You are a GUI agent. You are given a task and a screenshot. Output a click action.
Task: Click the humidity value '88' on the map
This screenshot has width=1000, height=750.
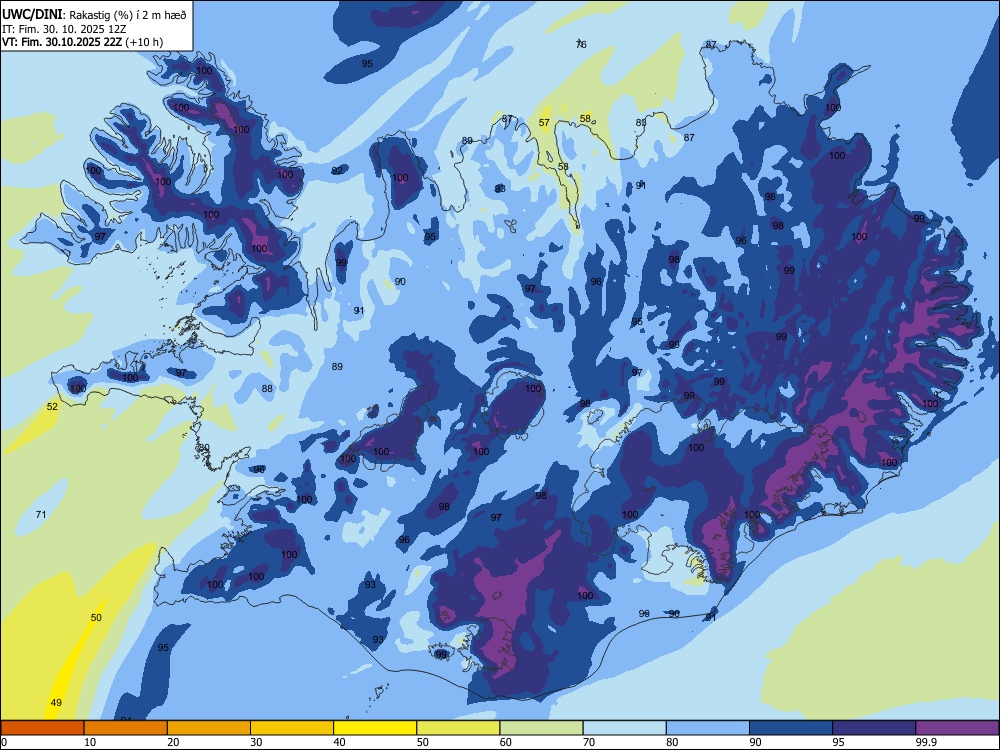pyautogui.click(x=267, y=388)
